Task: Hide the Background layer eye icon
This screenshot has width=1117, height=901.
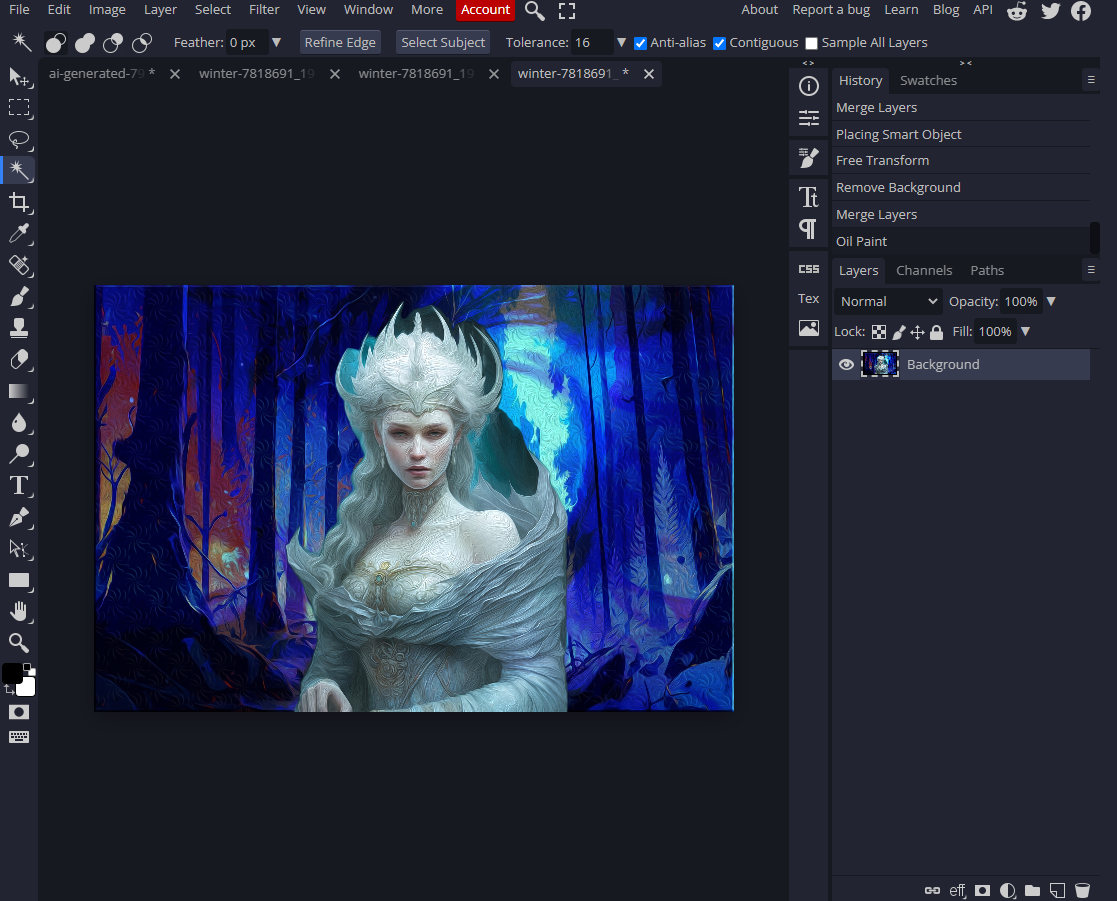Action: click(x=846, y=365)
